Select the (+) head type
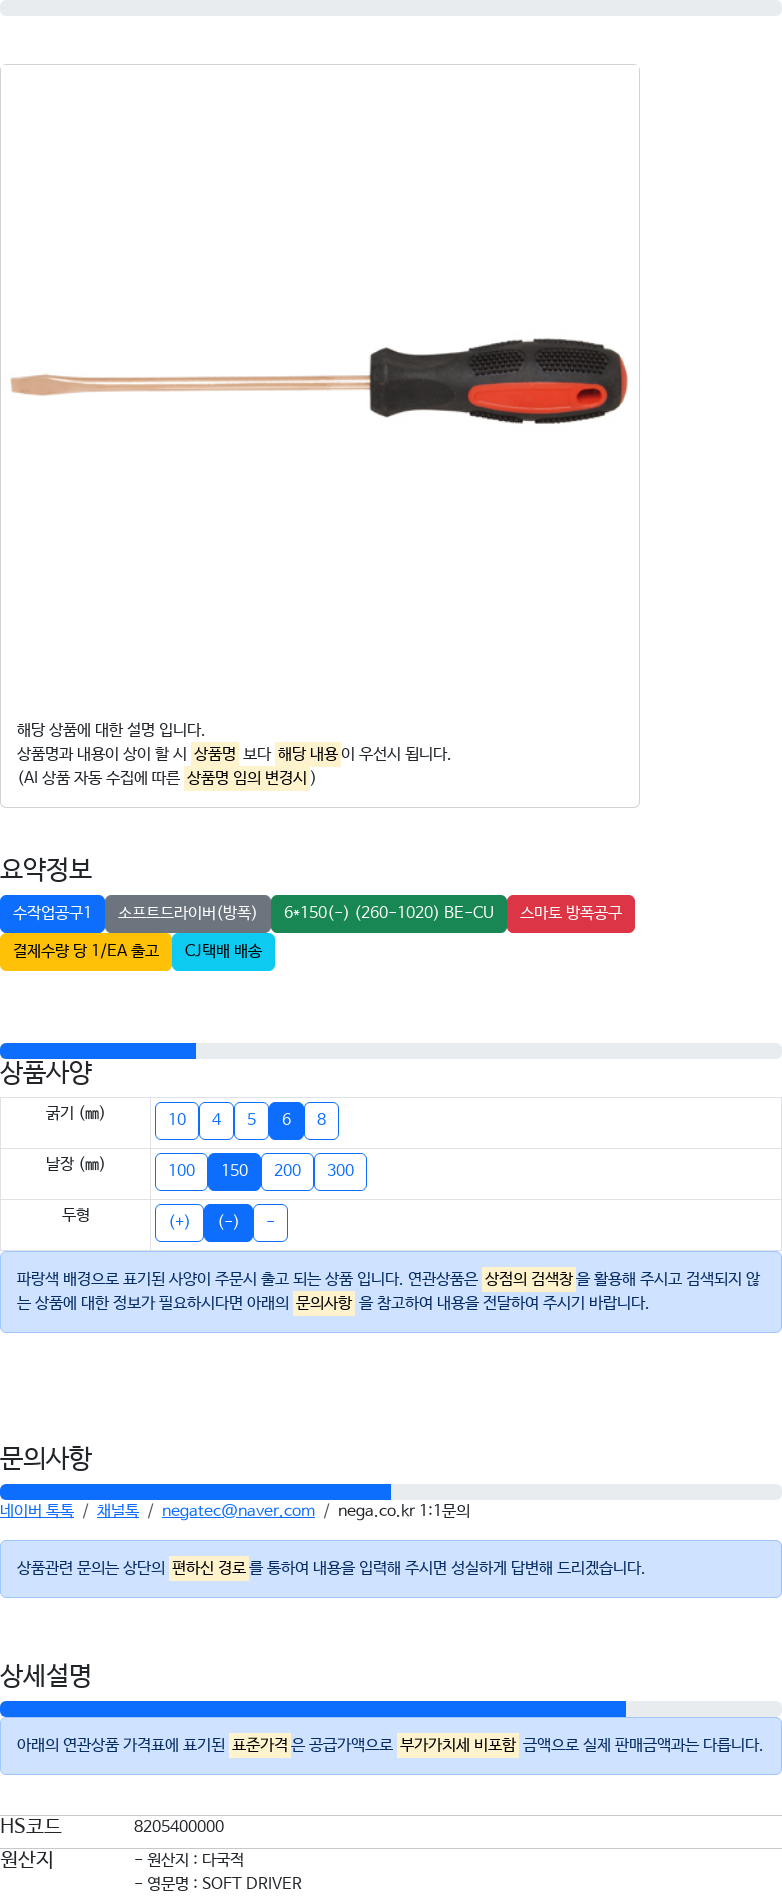The width and height of the screenshot is (782, 1897). click(179, 1222)
